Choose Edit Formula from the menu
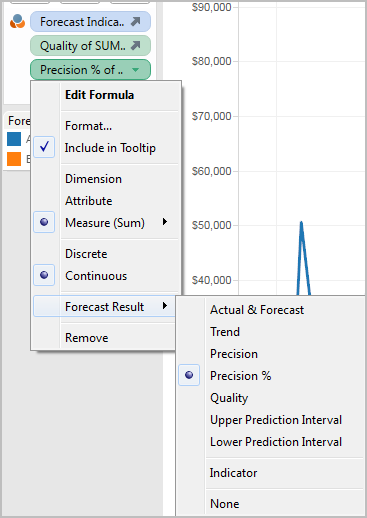The height and width of the screenshot is (518, 367). click(99, 95)
